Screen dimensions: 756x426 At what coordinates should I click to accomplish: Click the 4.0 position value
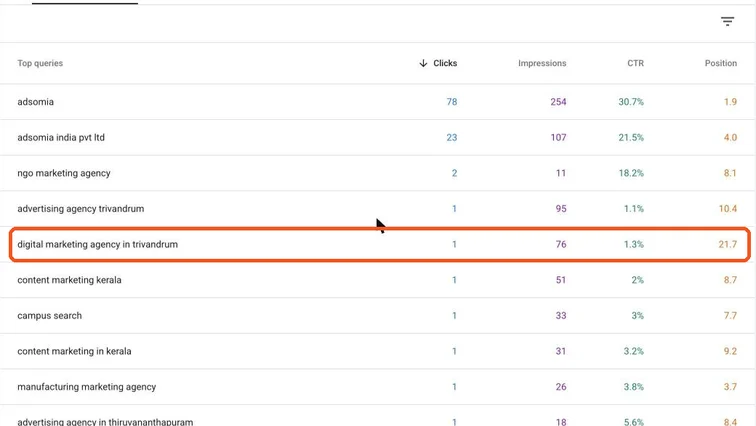click(730, 137)
